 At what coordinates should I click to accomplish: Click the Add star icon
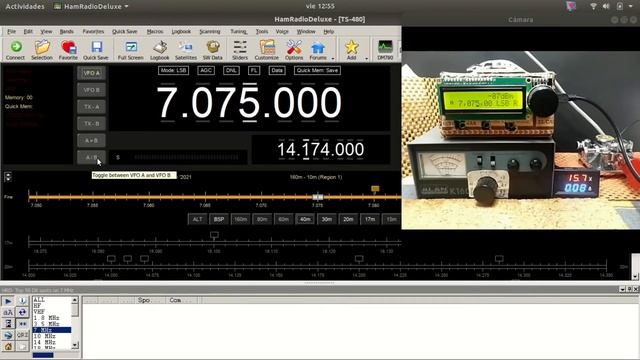(x=351, y=50)
